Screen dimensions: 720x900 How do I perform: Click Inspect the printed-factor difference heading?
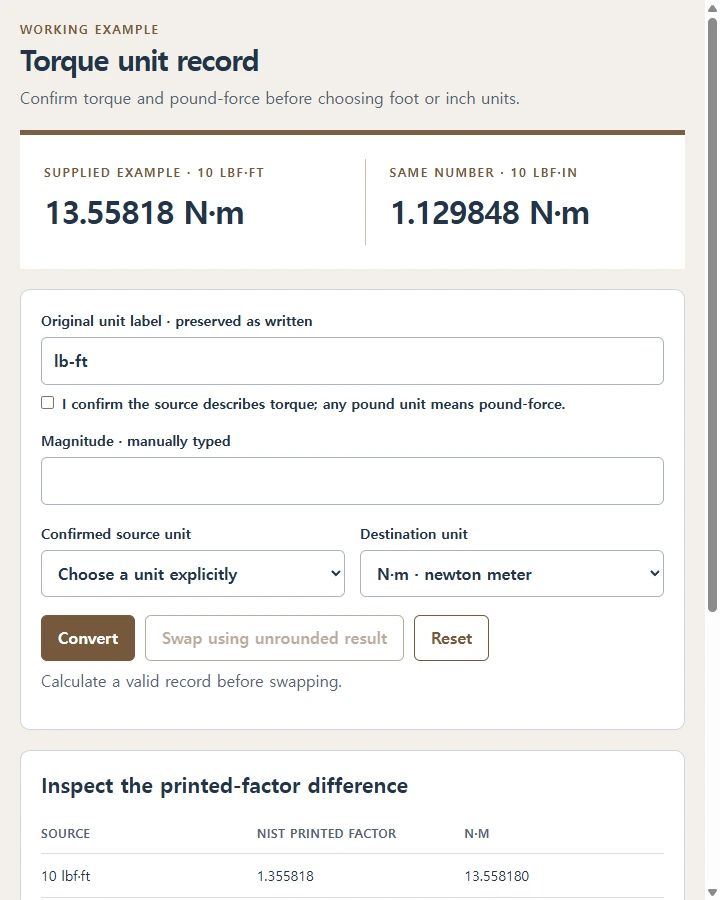224,786
